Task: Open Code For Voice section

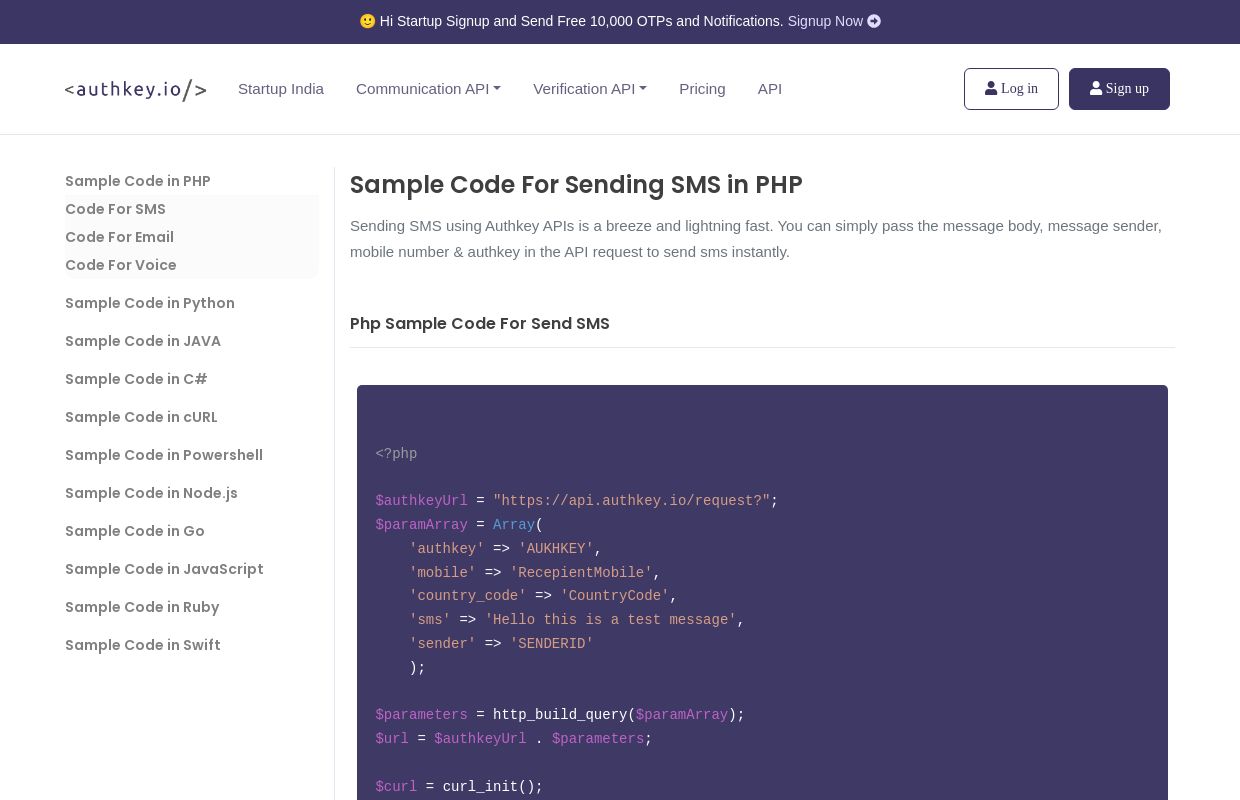Action: (x=121, y=265)
